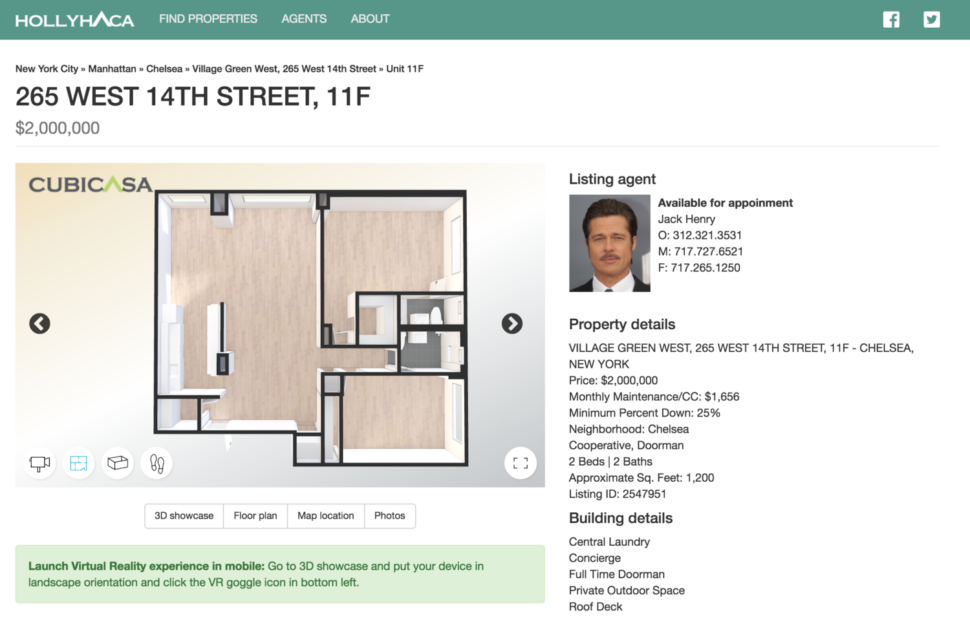The height and width of the screenshot is (626, 970).
Task: Switch to the Floor plan tab
Action: [255, 516]
